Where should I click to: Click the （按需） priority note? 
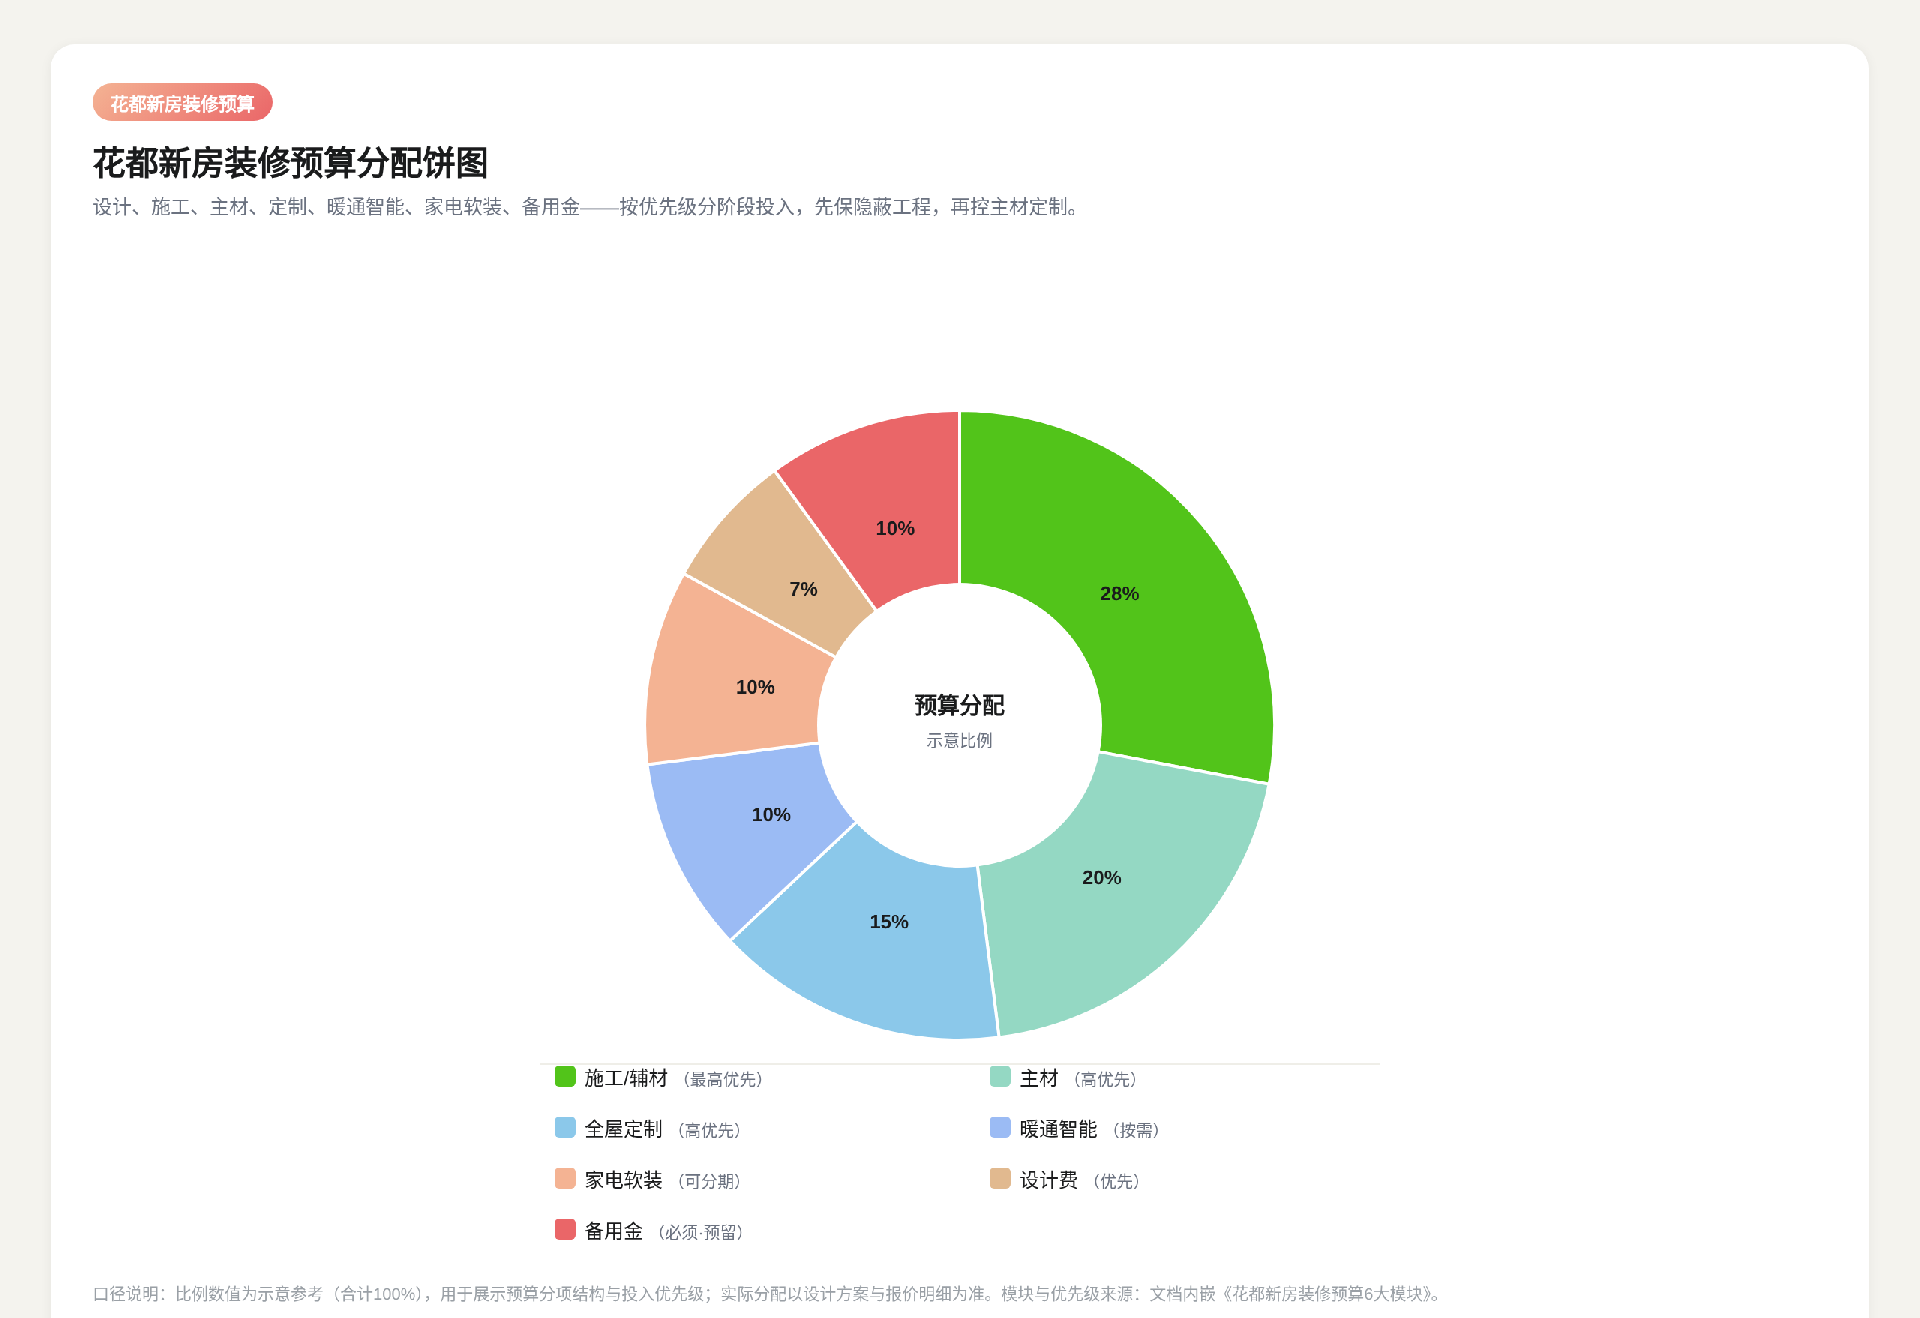coord(1136,1130)
